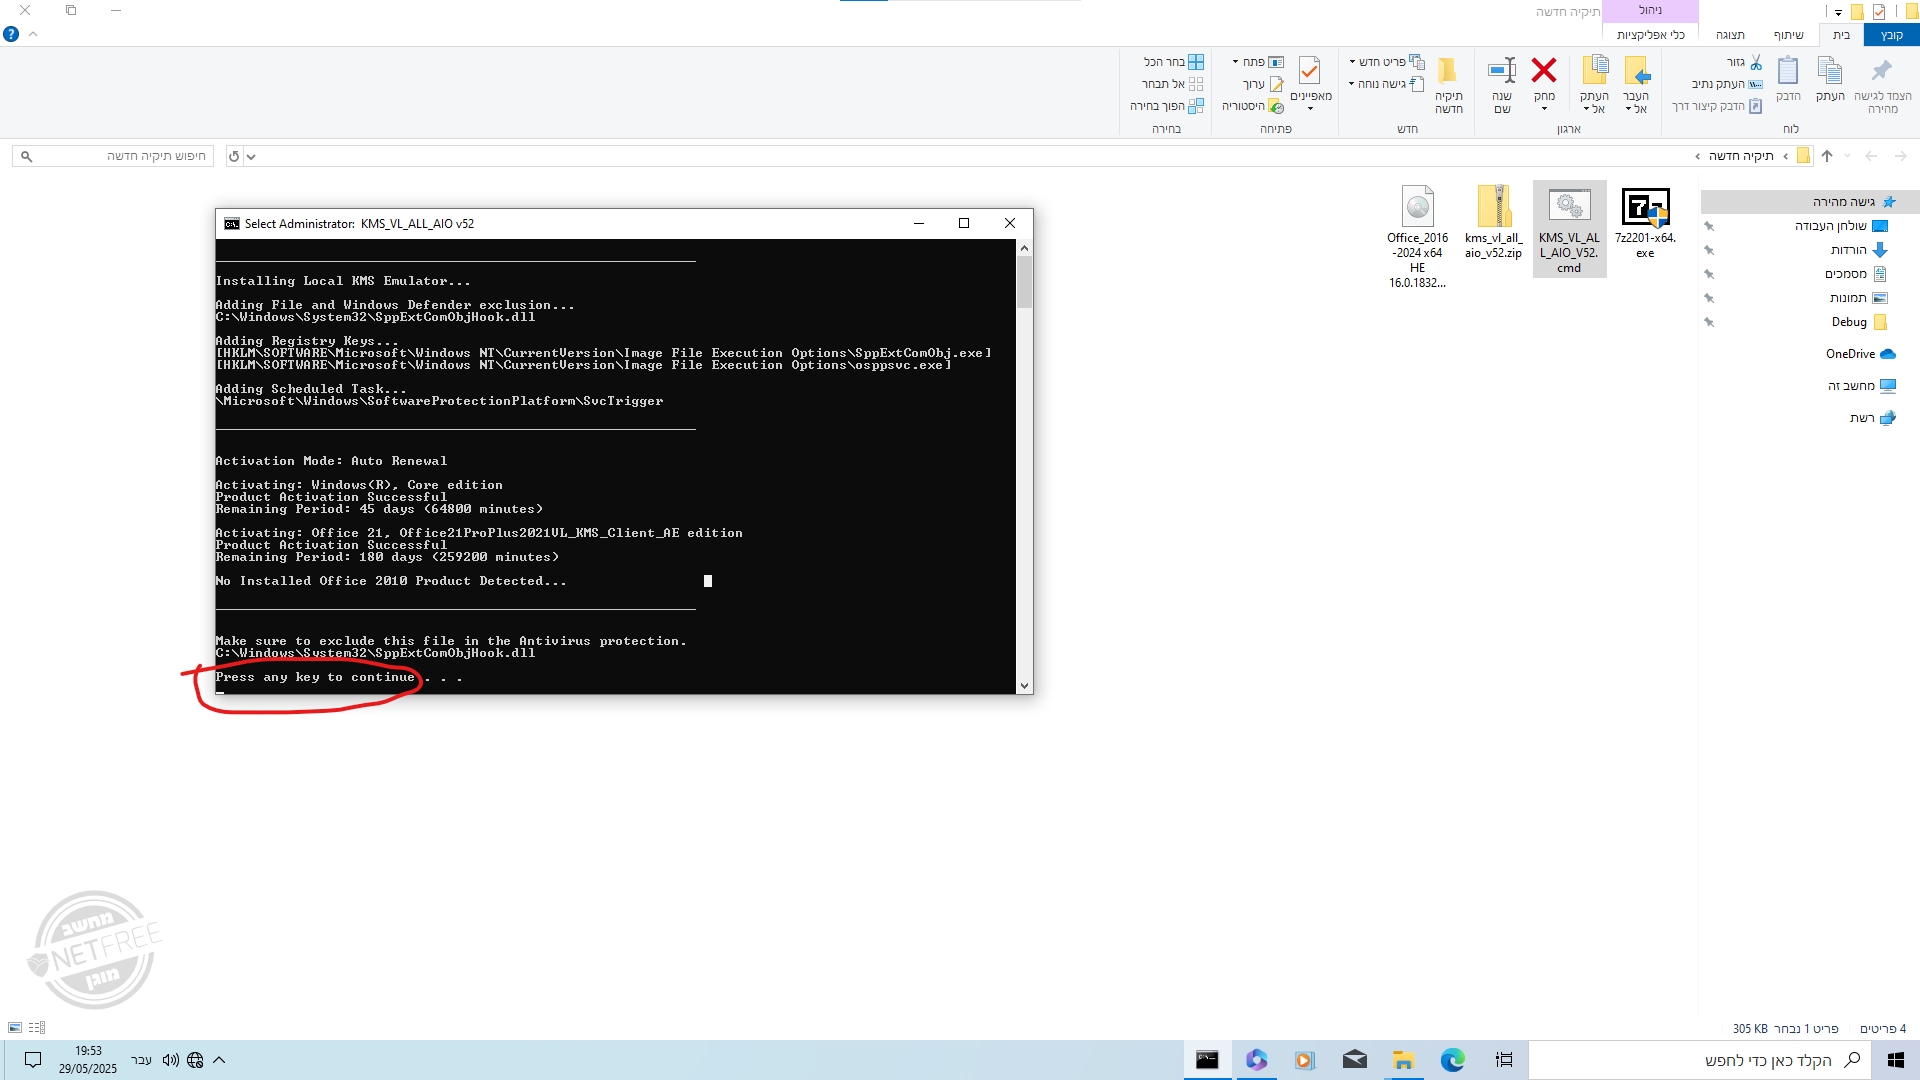Screen dimensions: 1920x1080
Task: Open the Quick Access Toolbar customize dropdown
Action: [1838, 12]
